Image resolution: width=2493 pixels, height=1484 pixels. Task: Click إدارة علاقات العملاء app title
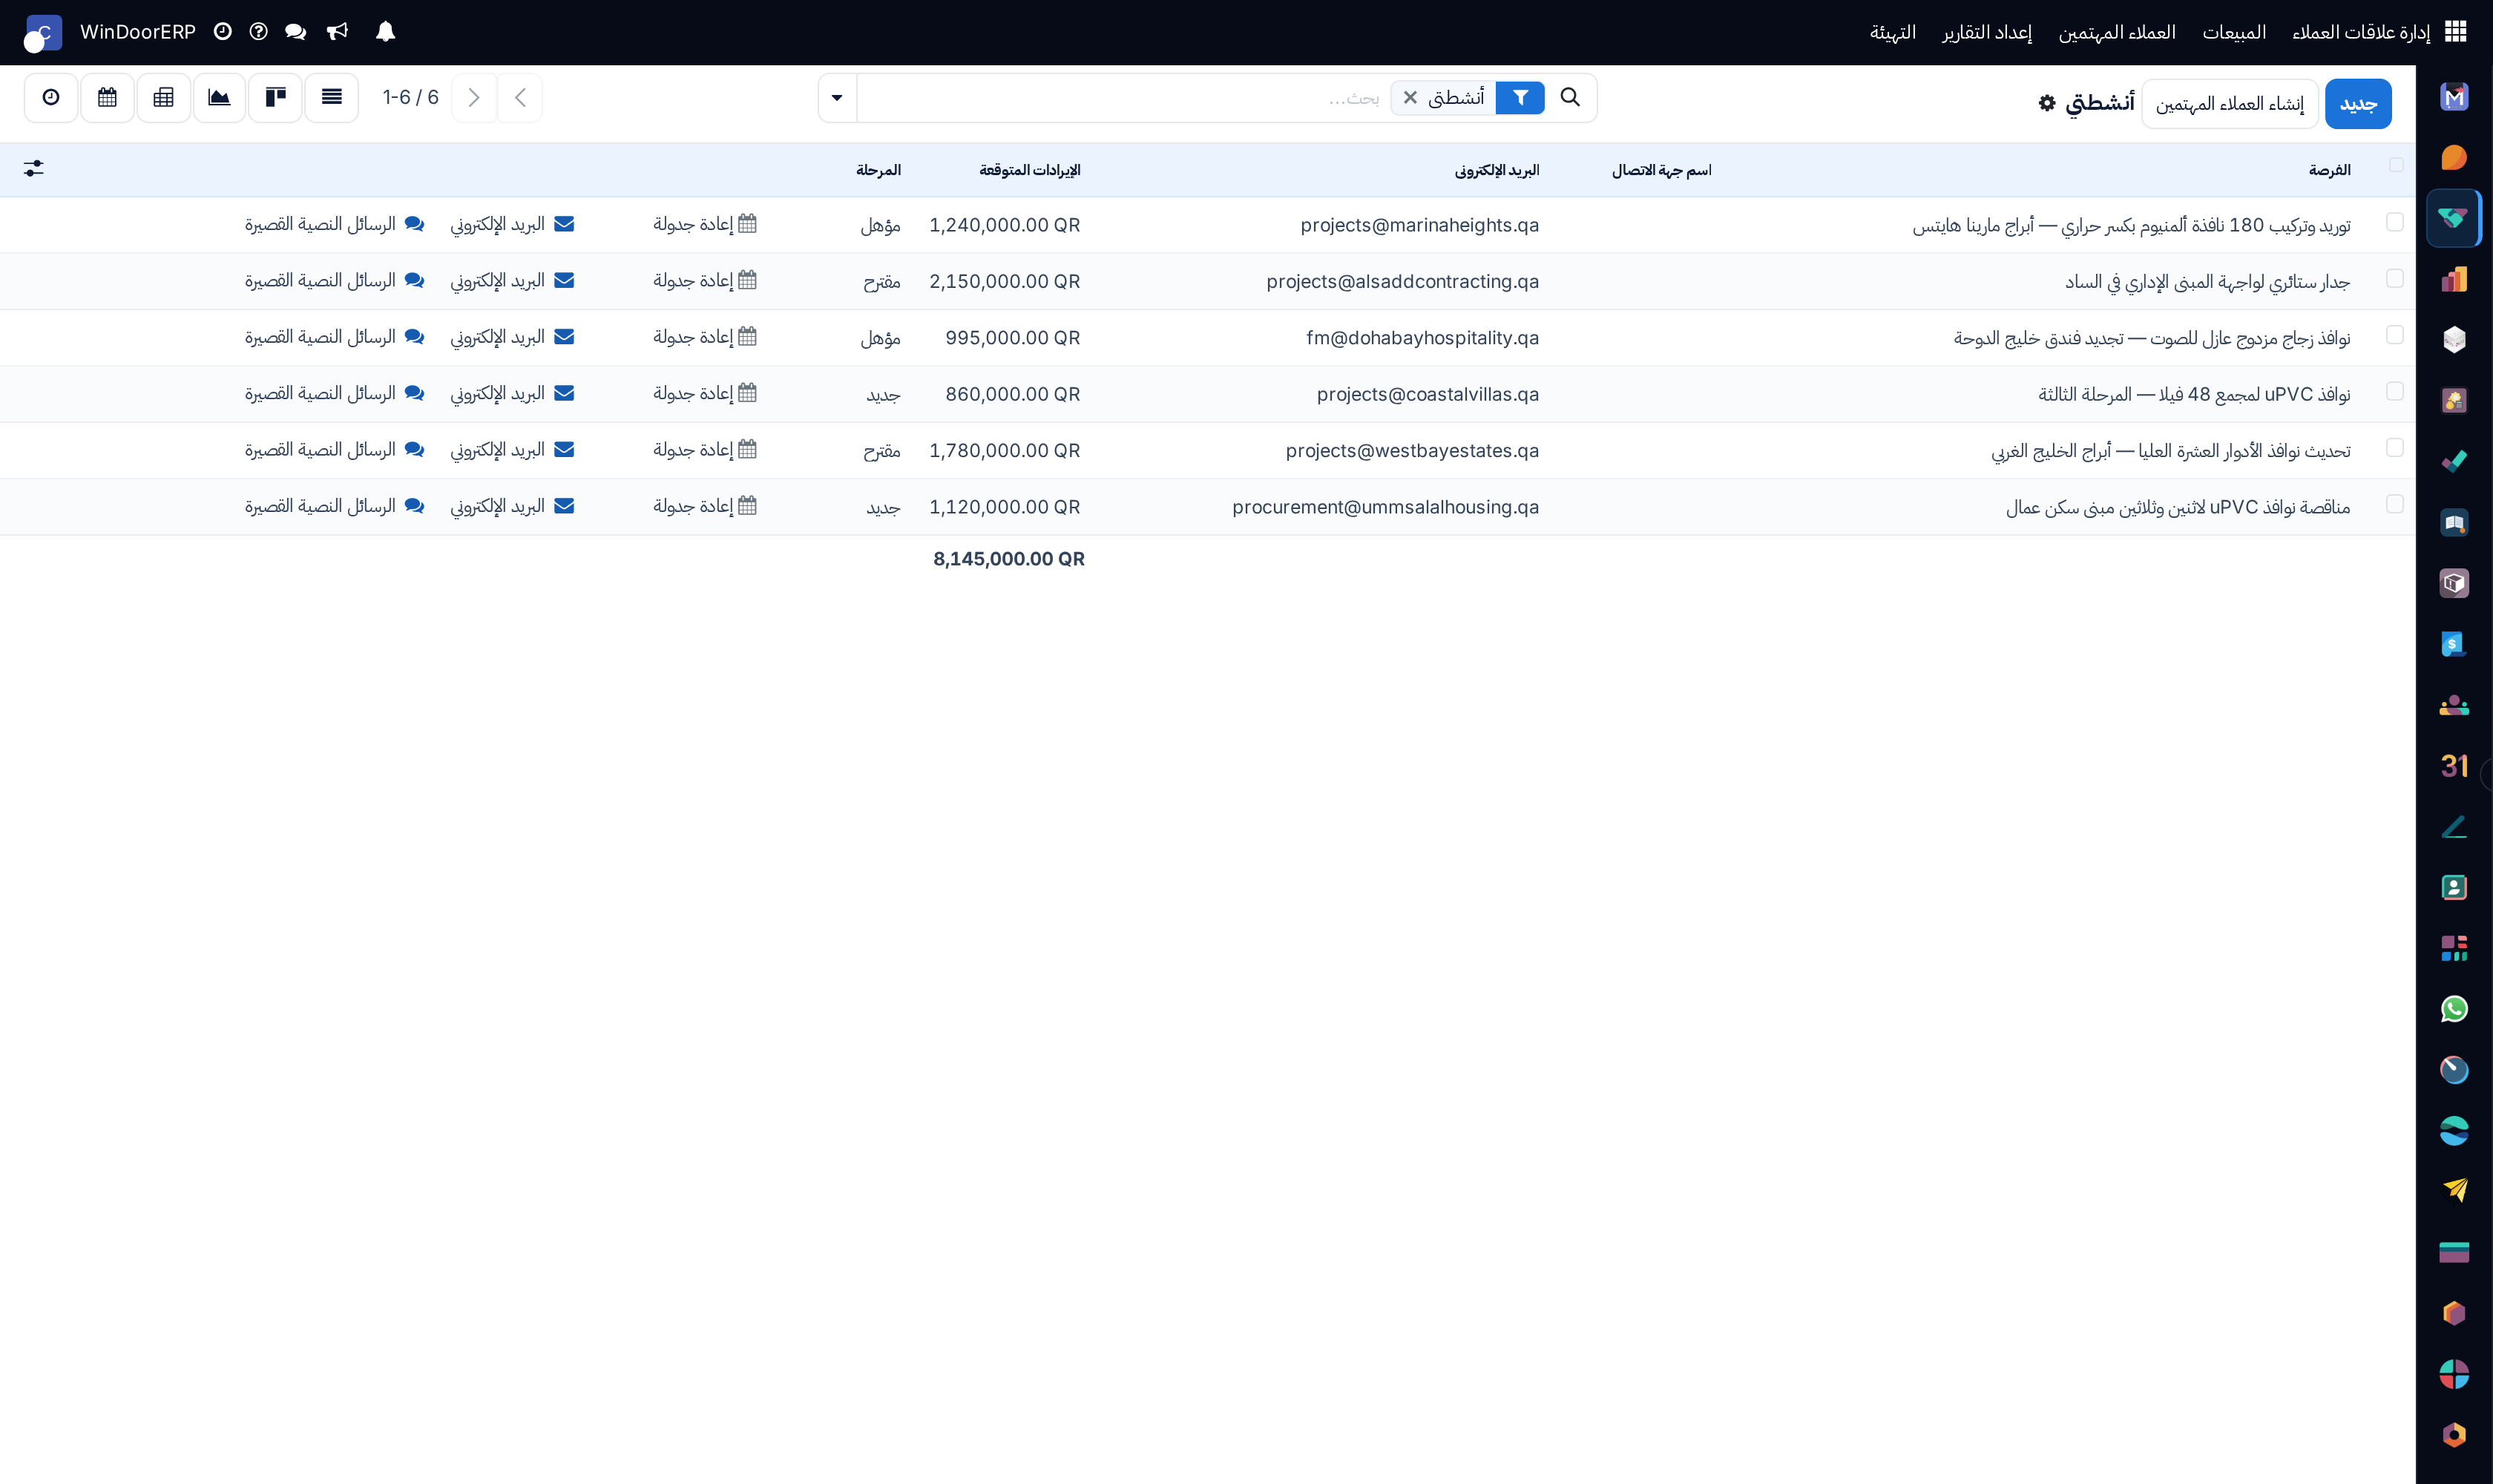[2361, 32]
